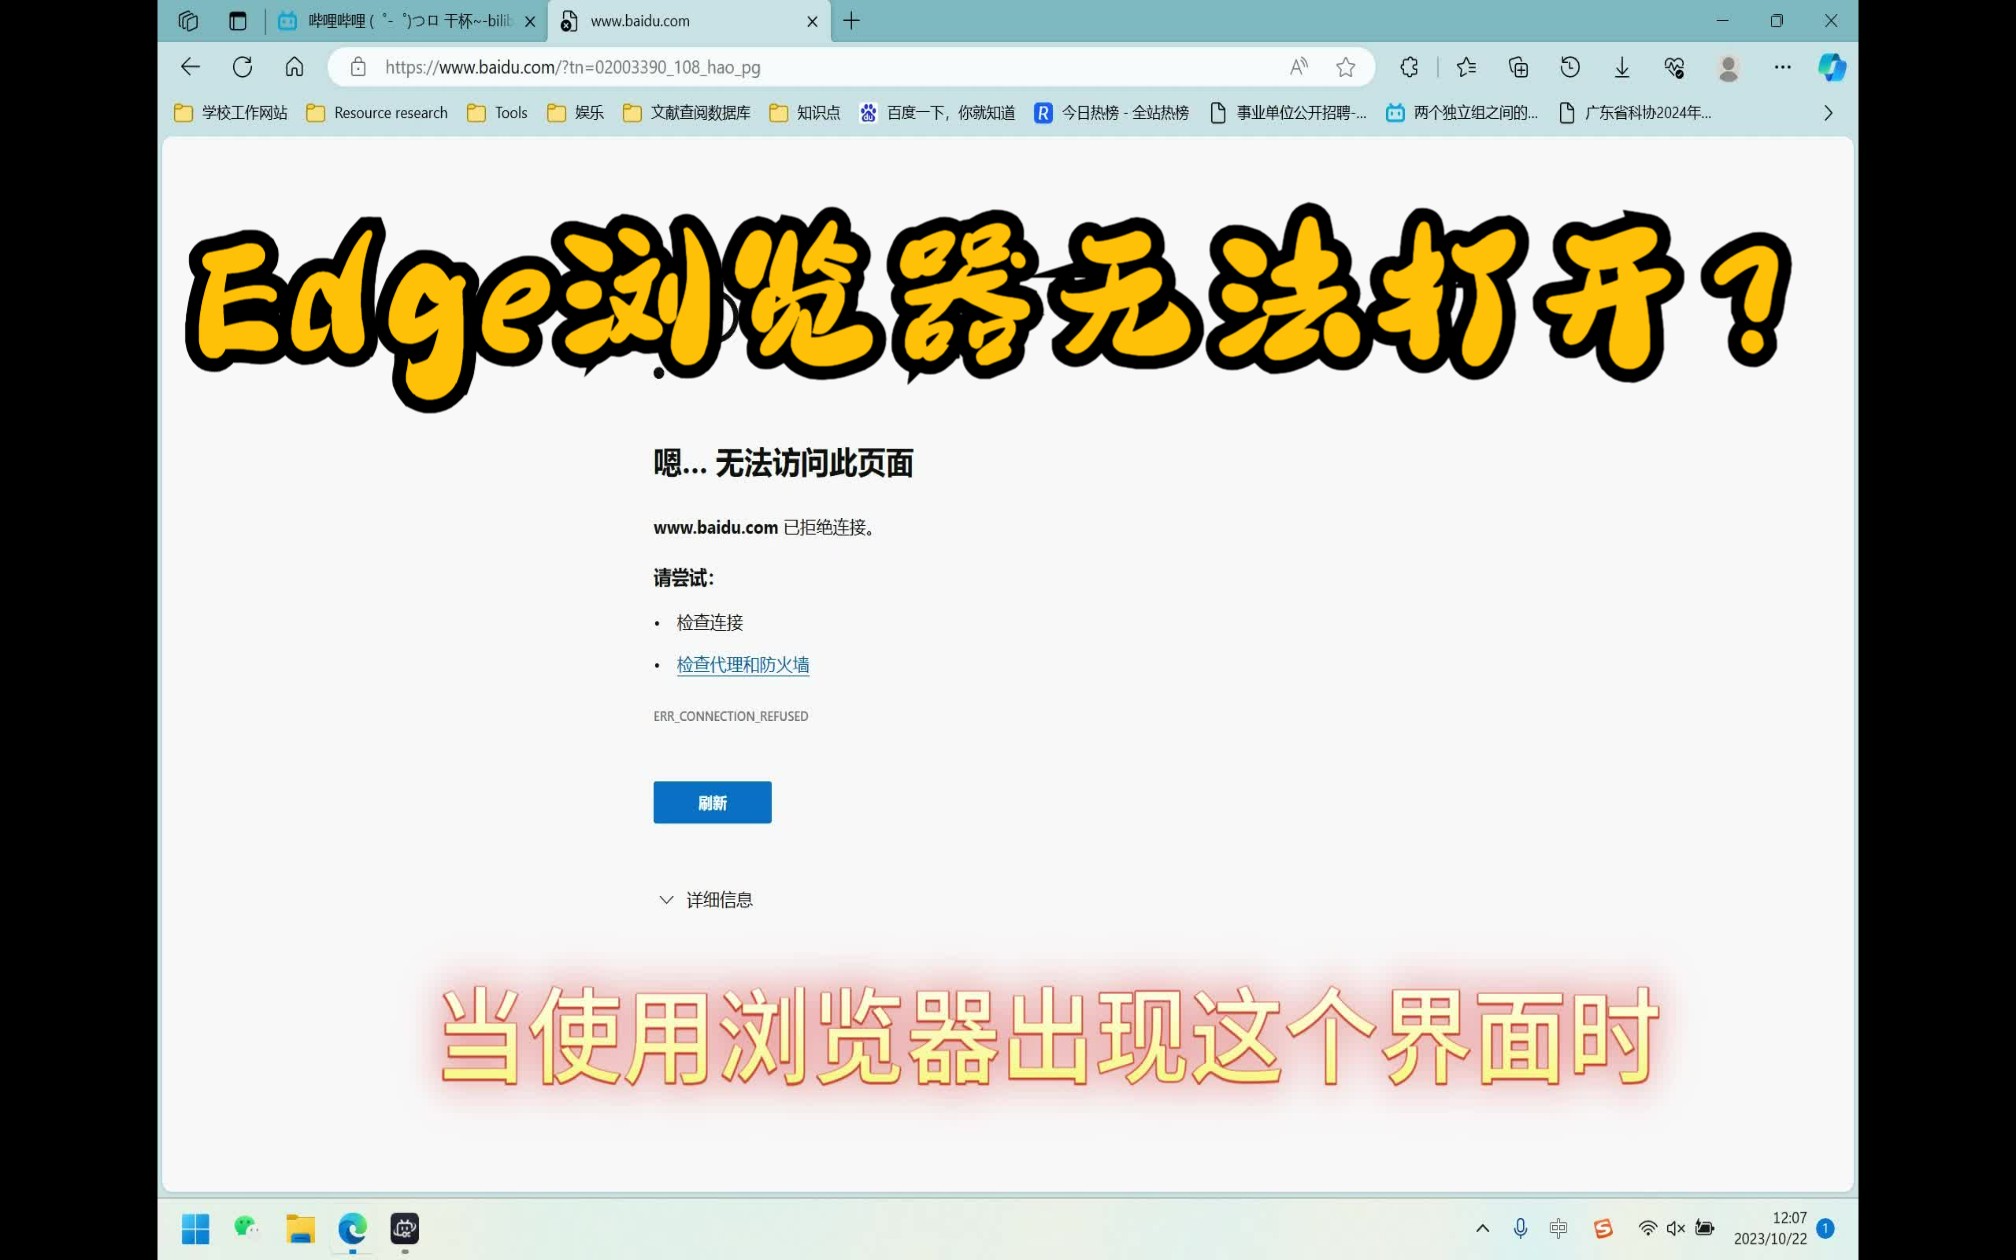Click the Downloads icon in toolbar
Screen dimensions: 2016x1260
pos(1623,67)
